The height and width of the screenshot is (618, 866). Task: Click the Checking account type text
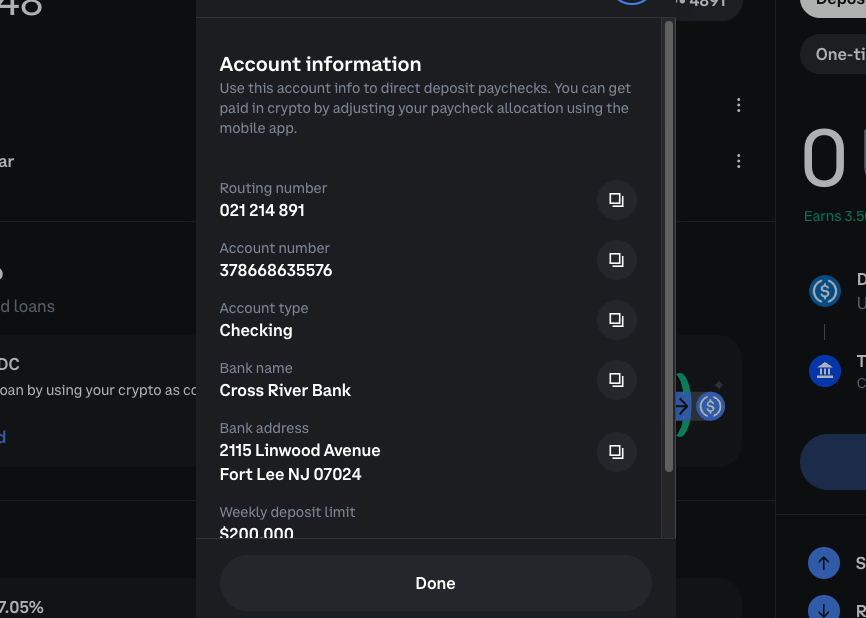tap(256, 331)
